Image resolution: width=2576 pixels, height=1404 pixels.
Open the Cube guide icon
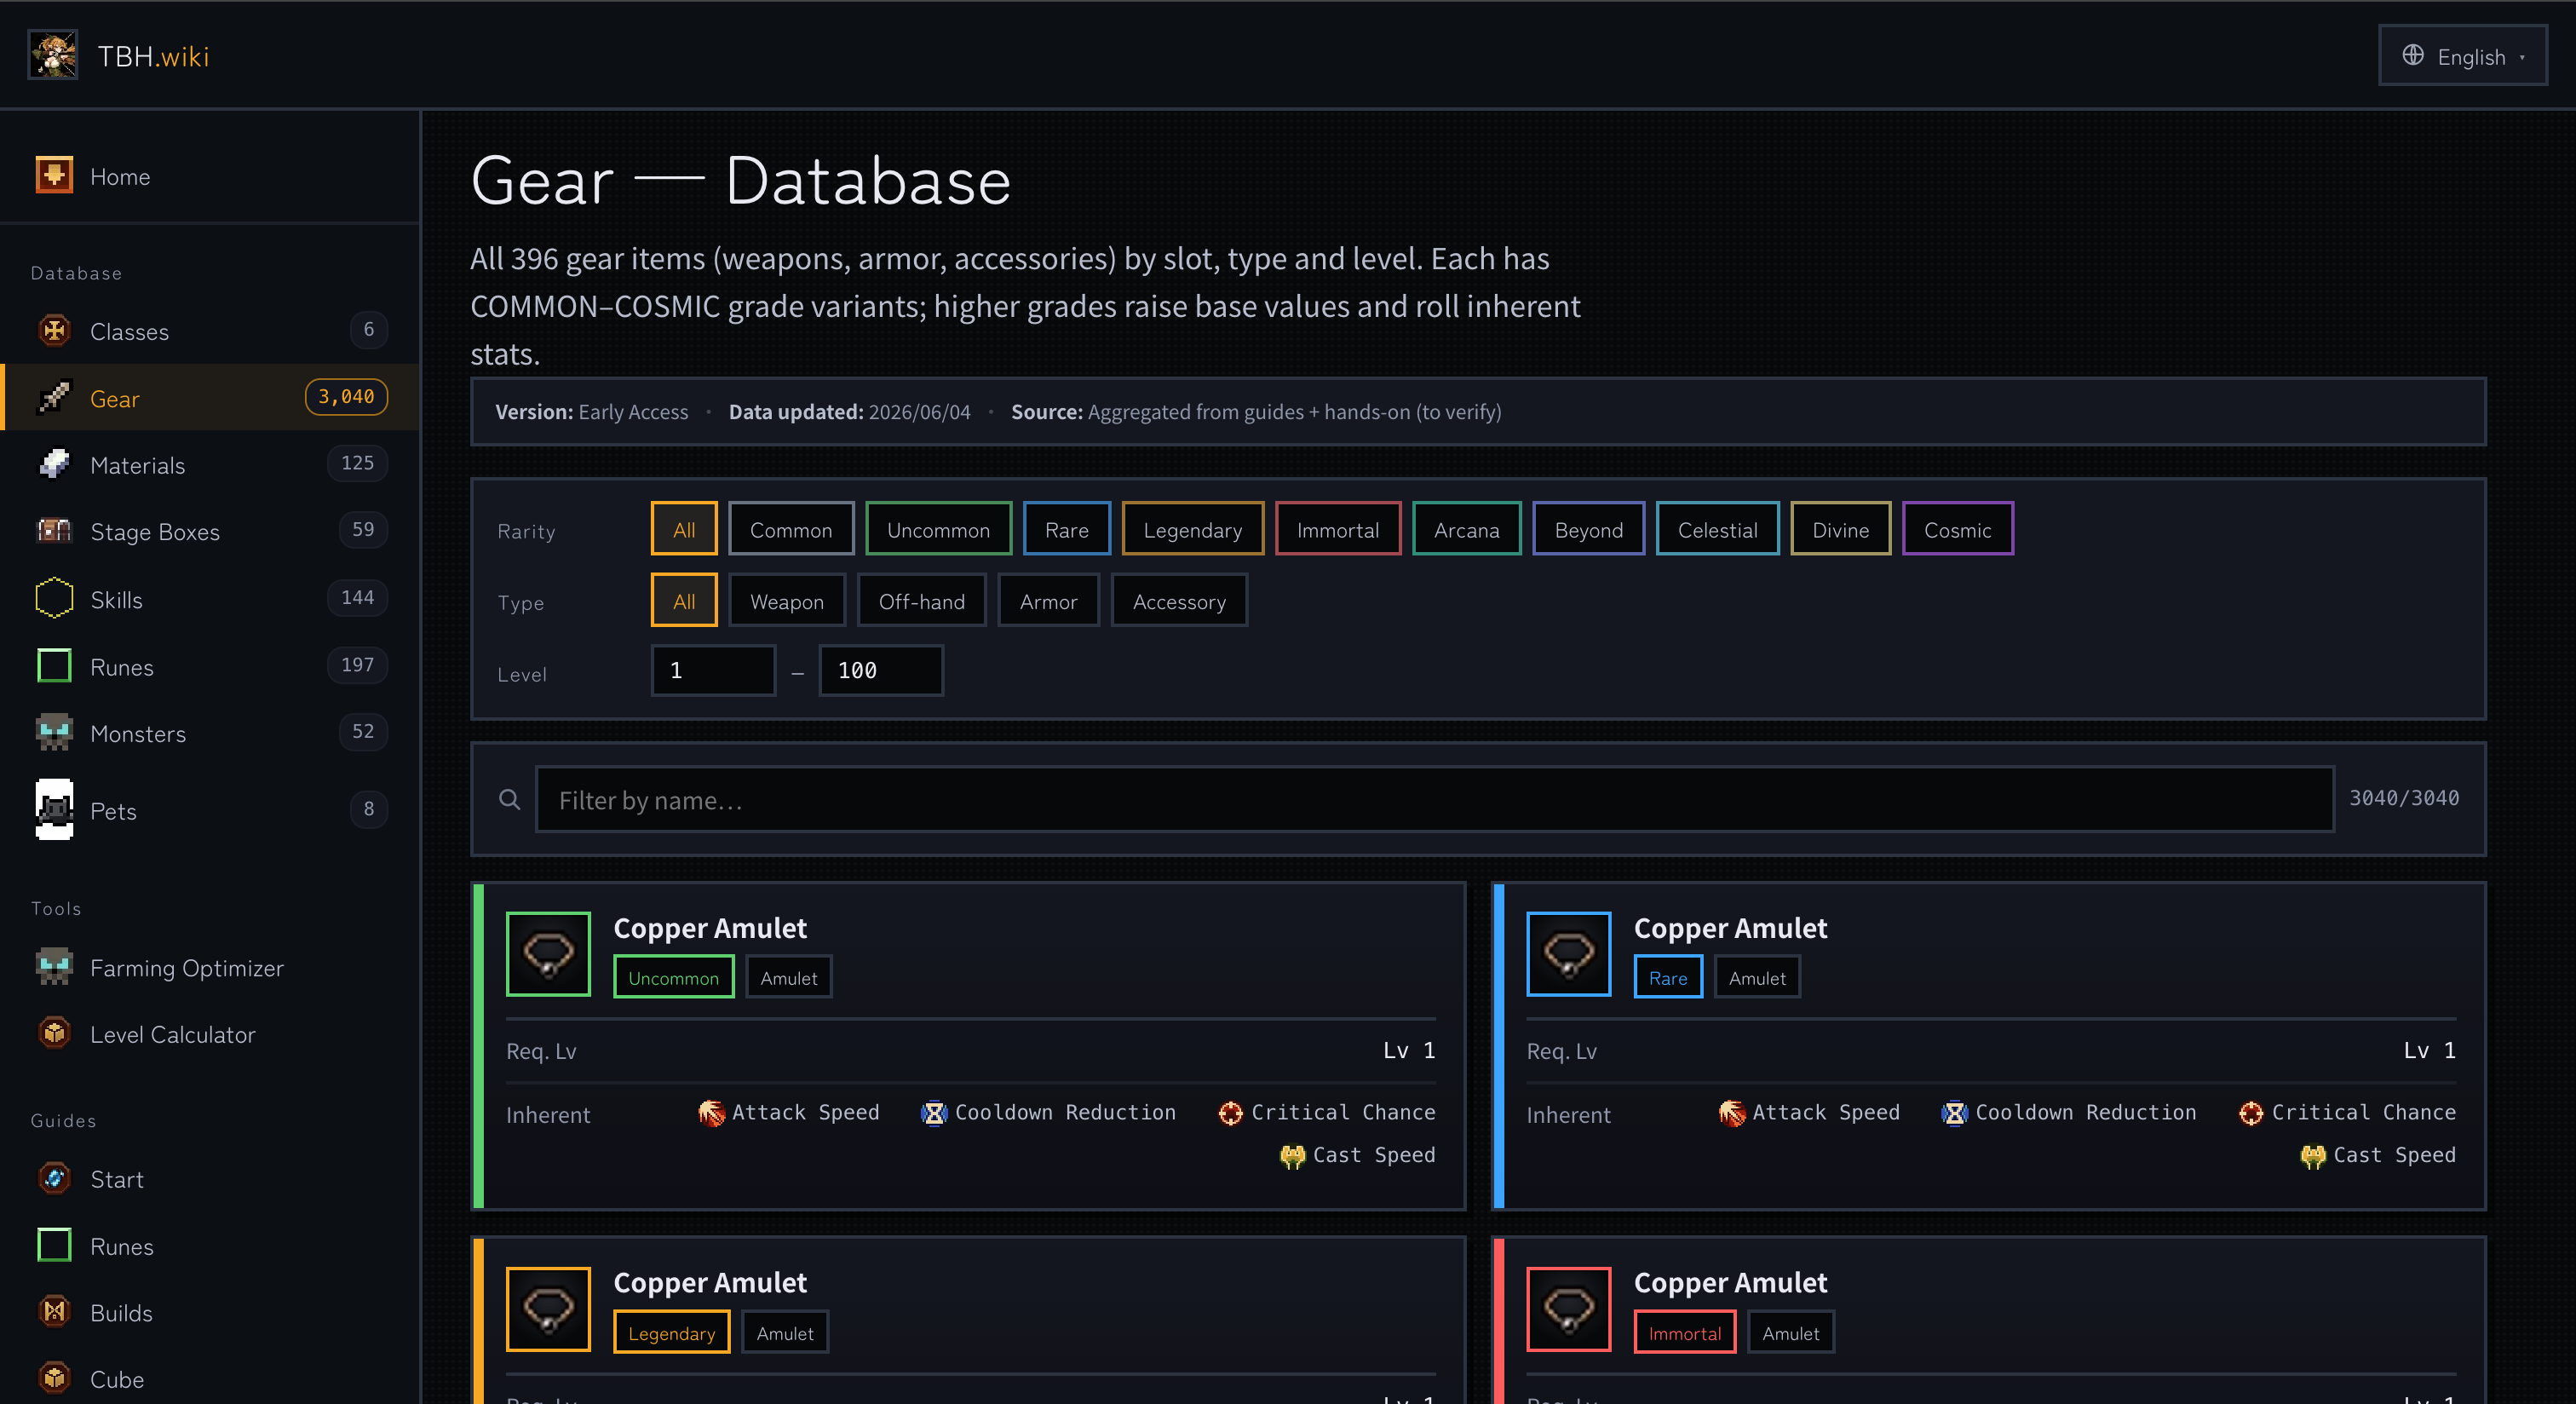pos(54,1378)
